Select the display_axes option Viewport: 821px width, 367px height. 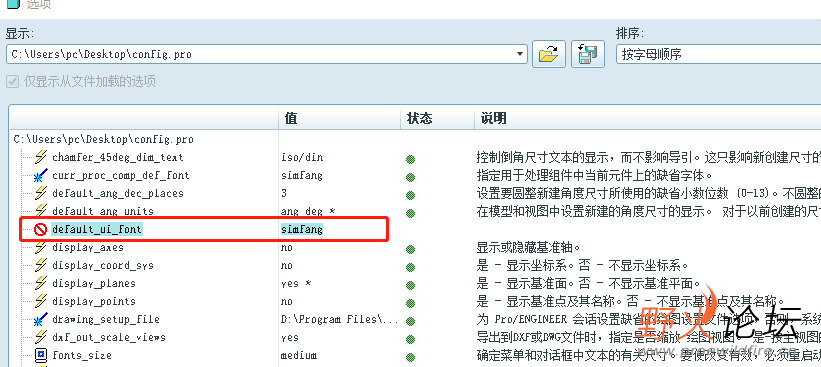[88, 247]
